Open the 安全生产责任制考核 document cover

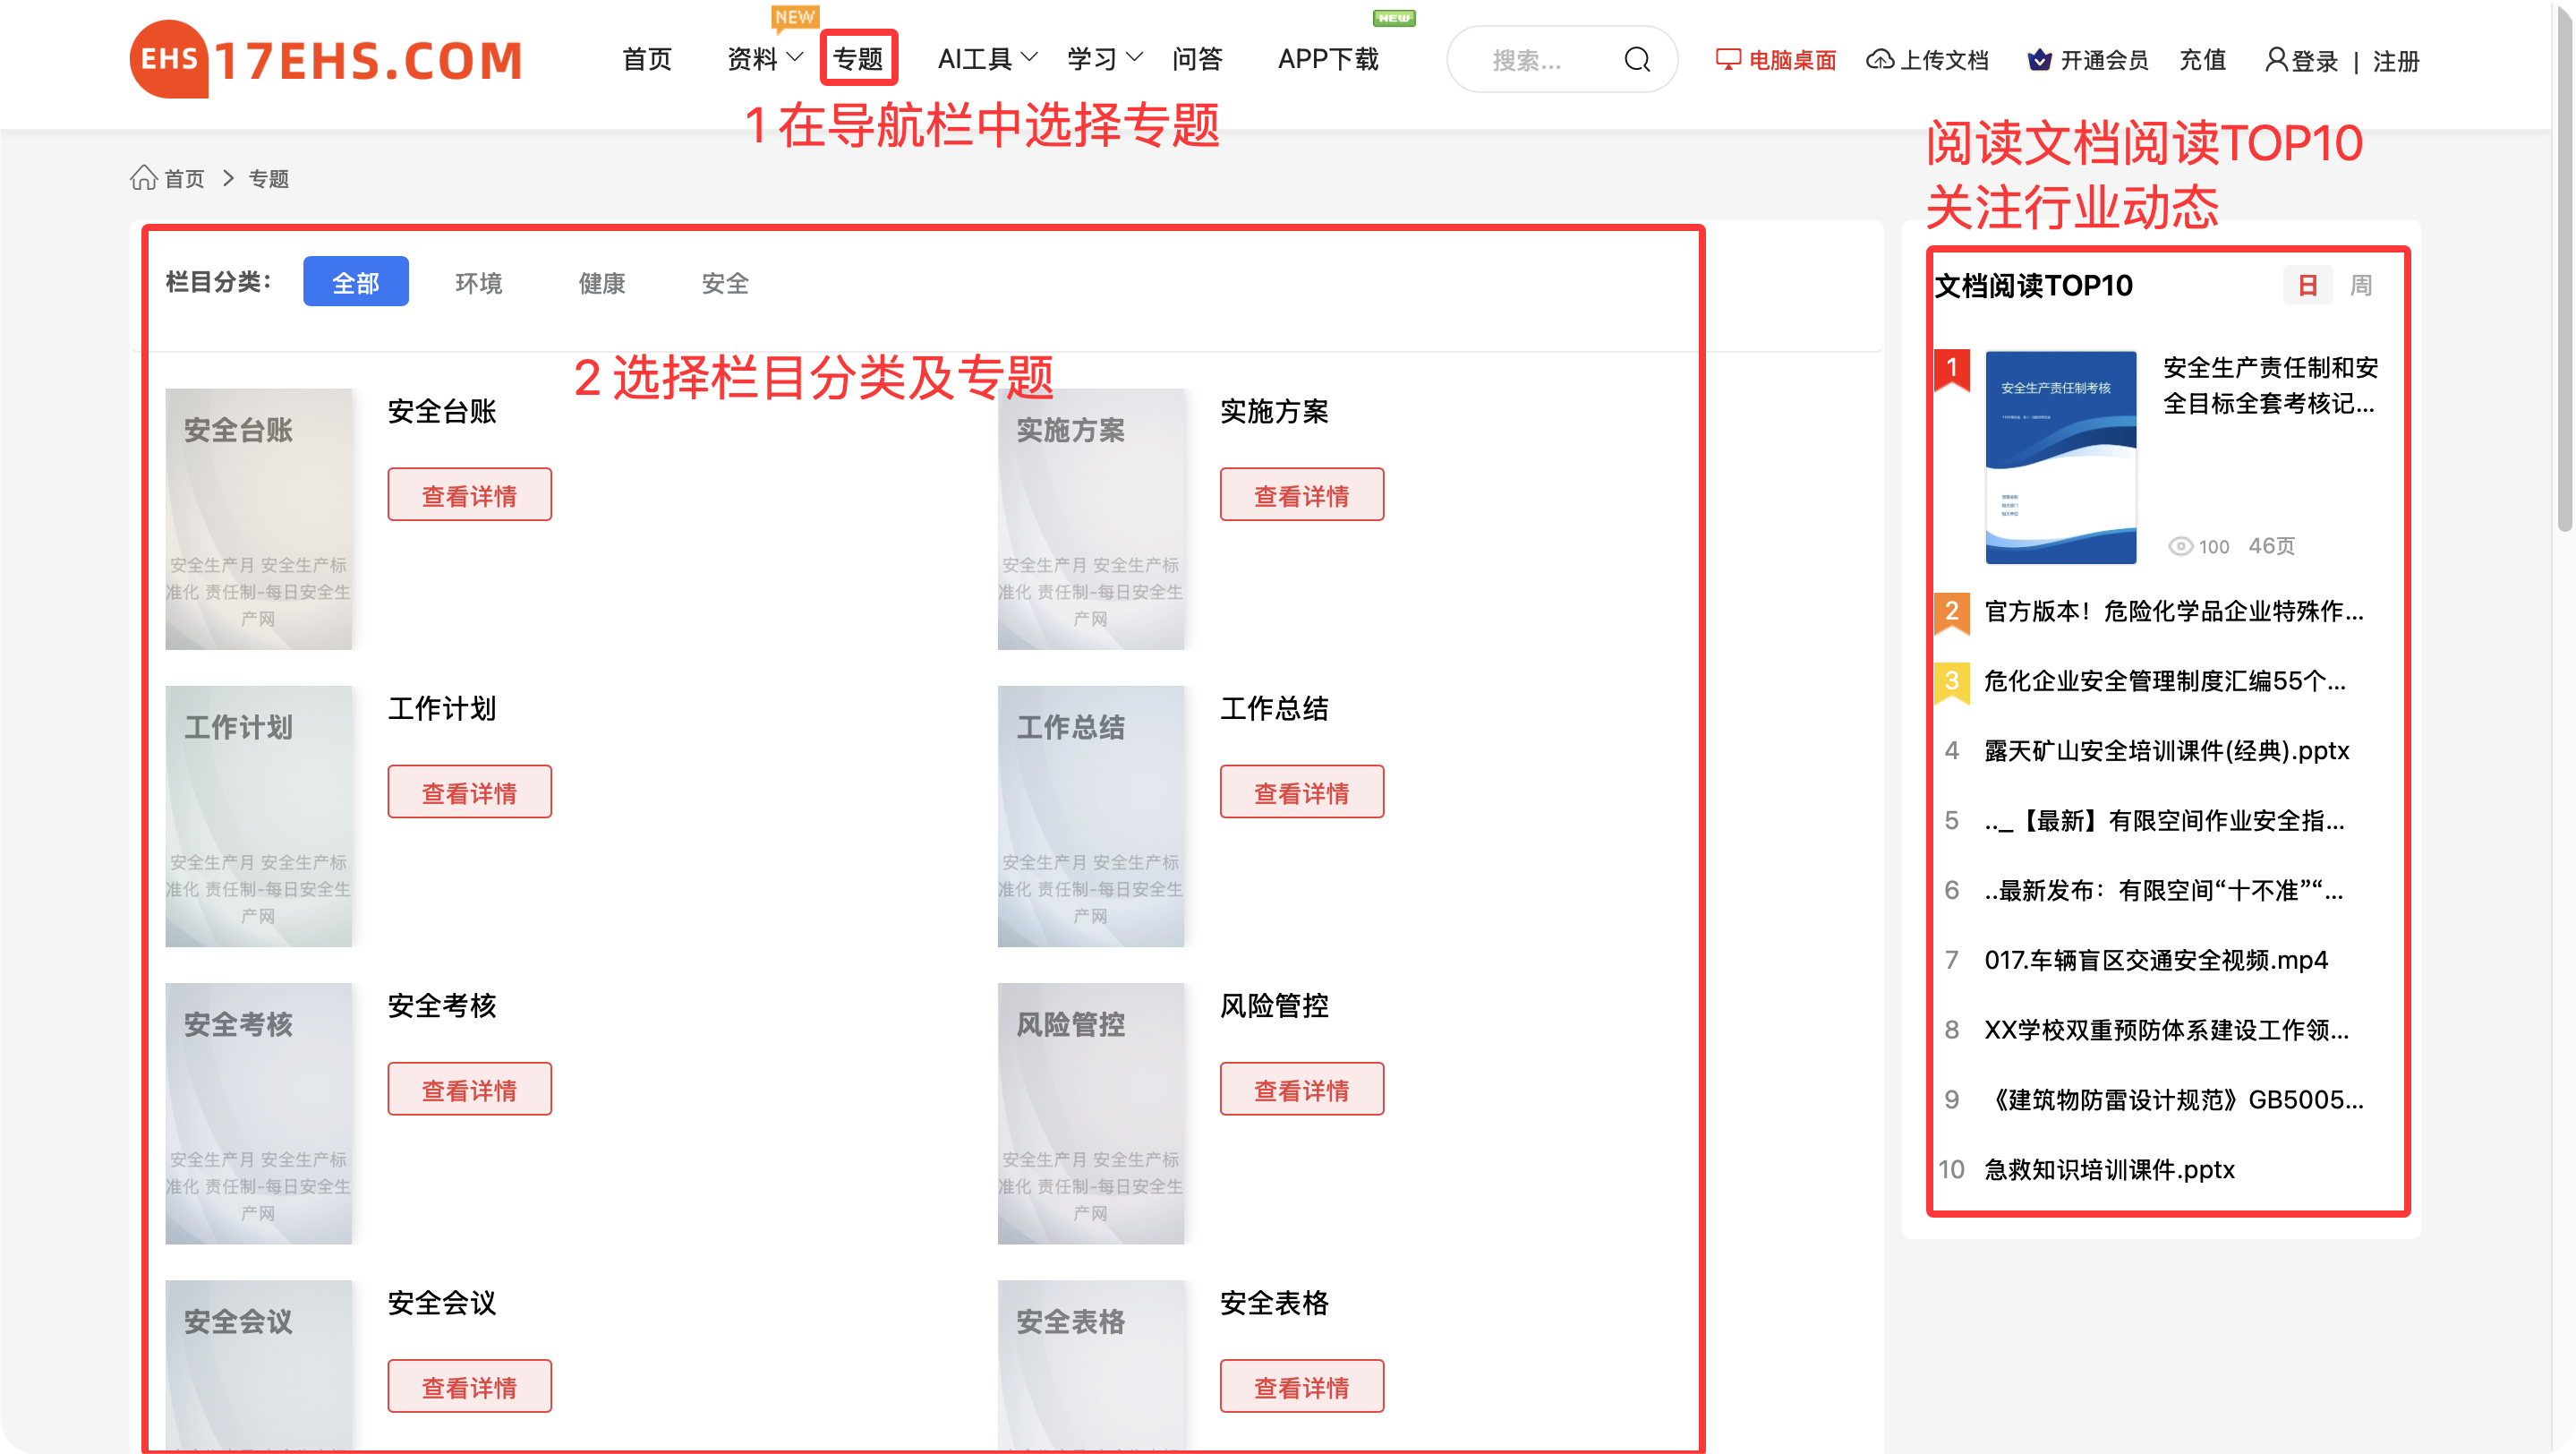pos(2061,457)
